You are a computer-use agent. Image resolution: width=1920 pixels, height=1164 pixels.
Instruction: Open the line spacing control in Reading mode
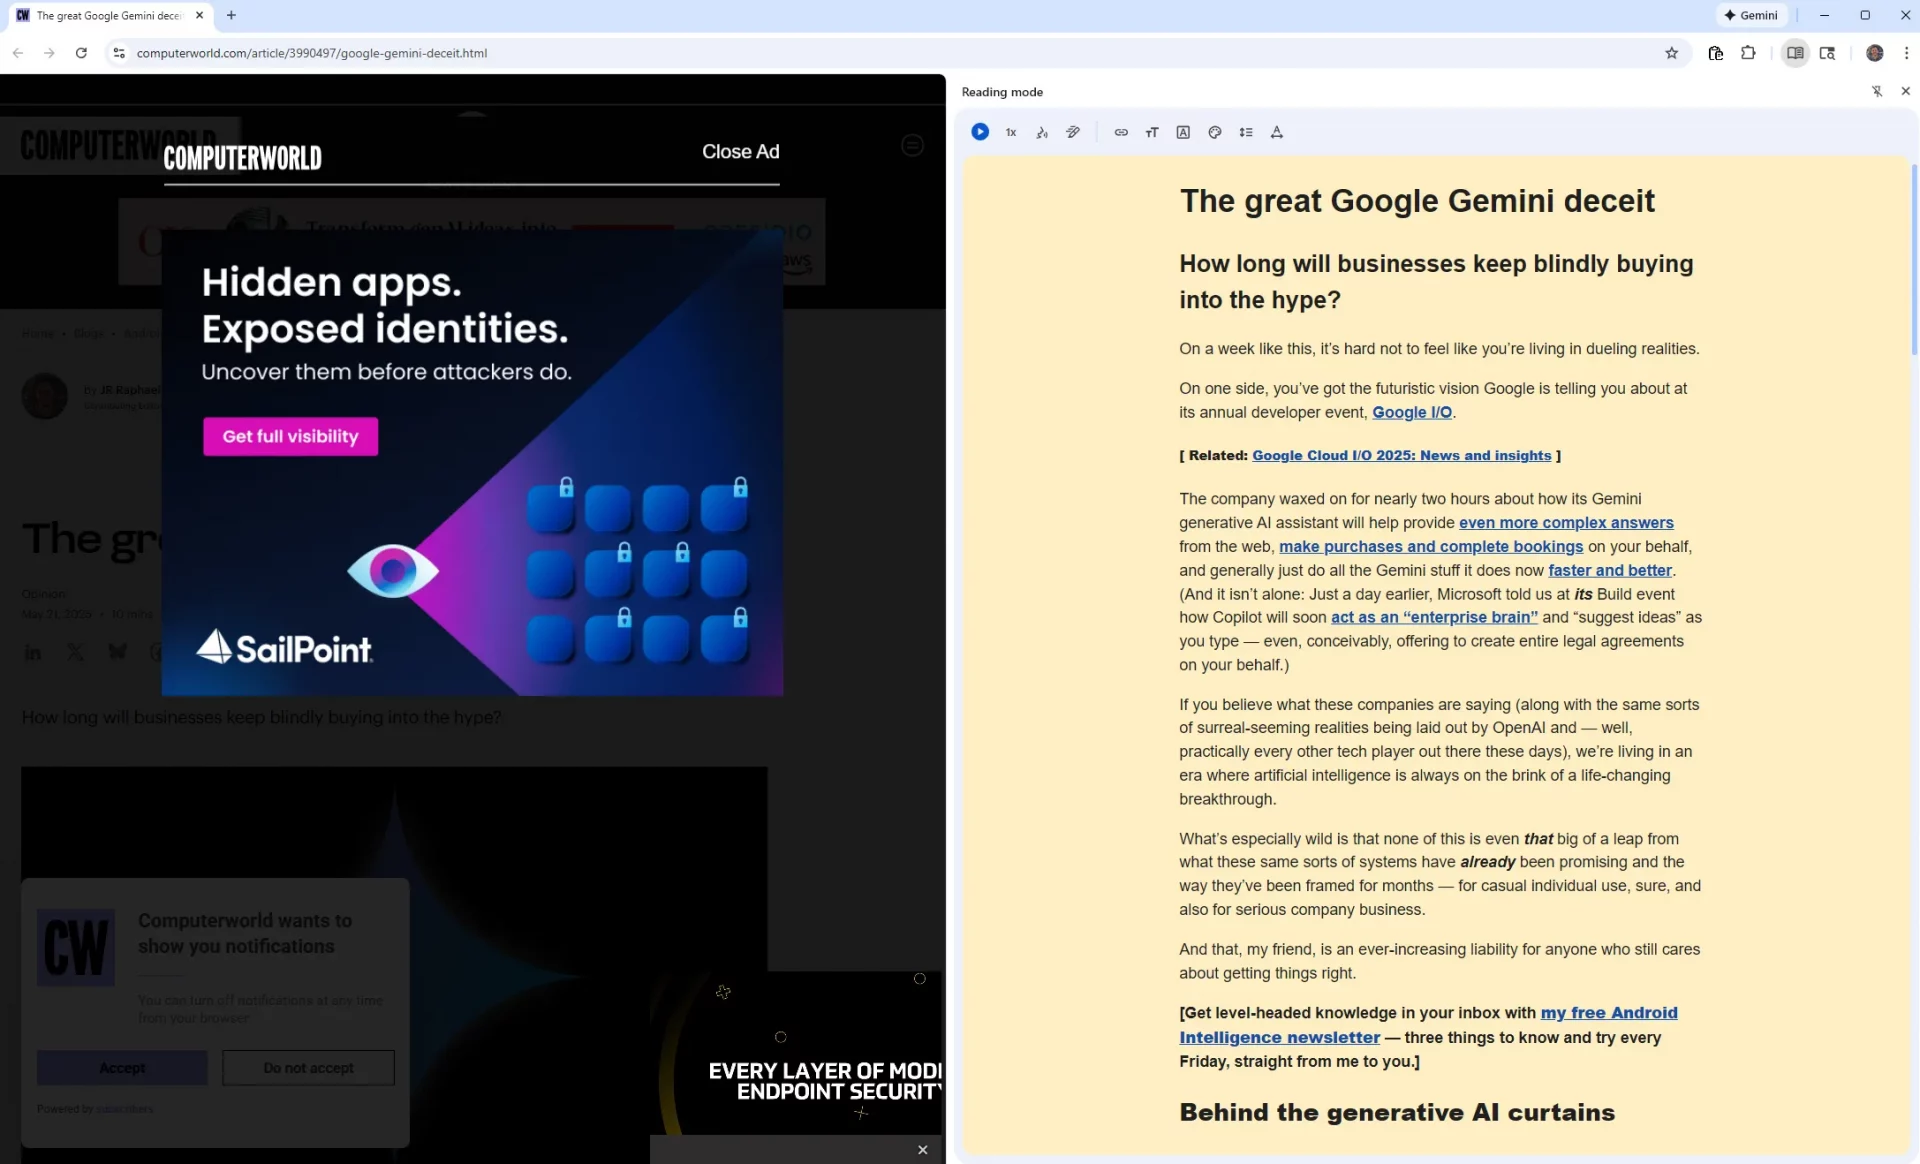pos(1246,131)
